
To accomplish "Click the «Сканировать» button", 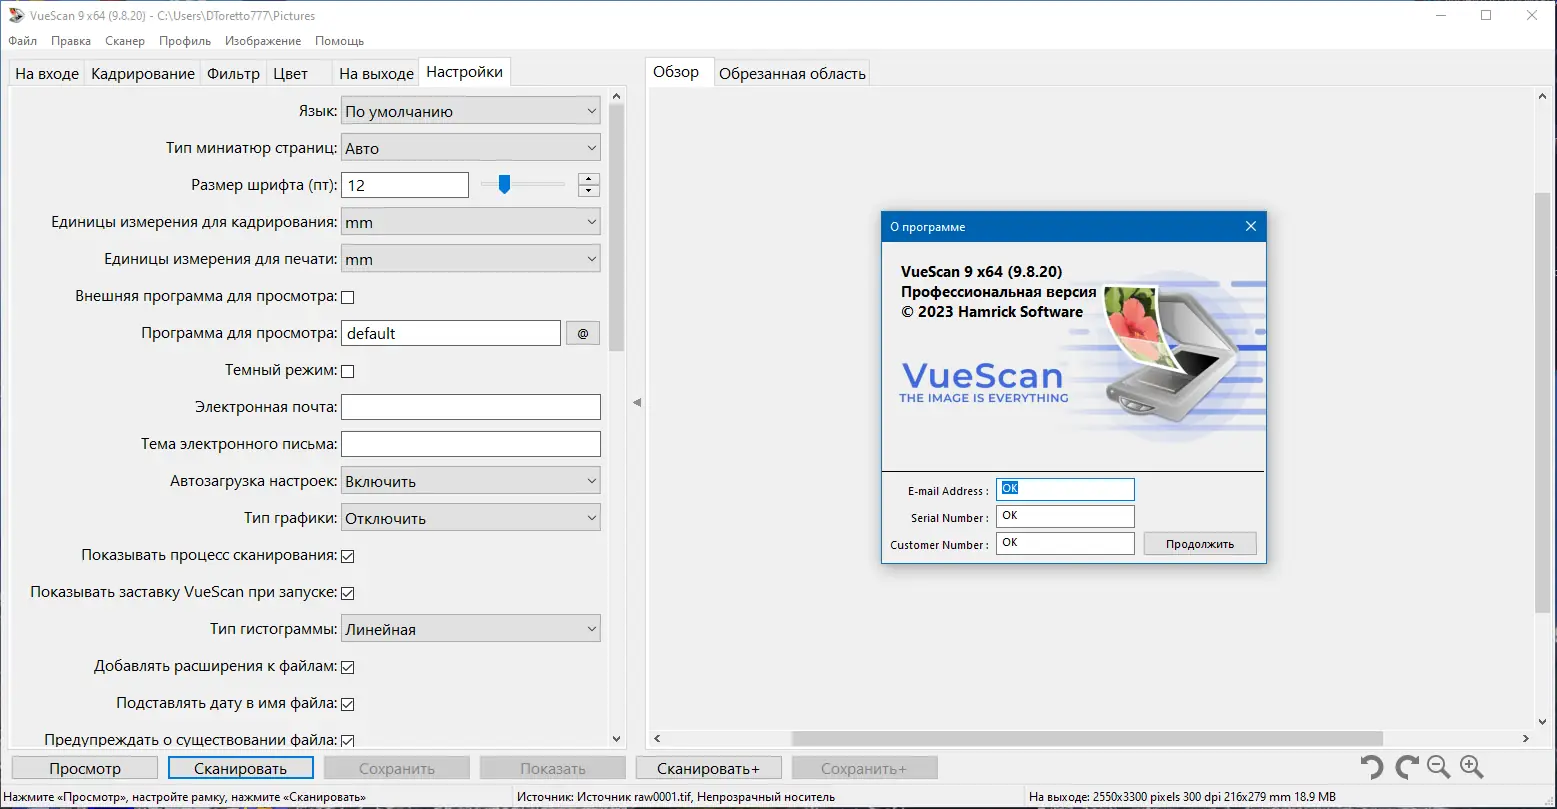I will [241, 768].
